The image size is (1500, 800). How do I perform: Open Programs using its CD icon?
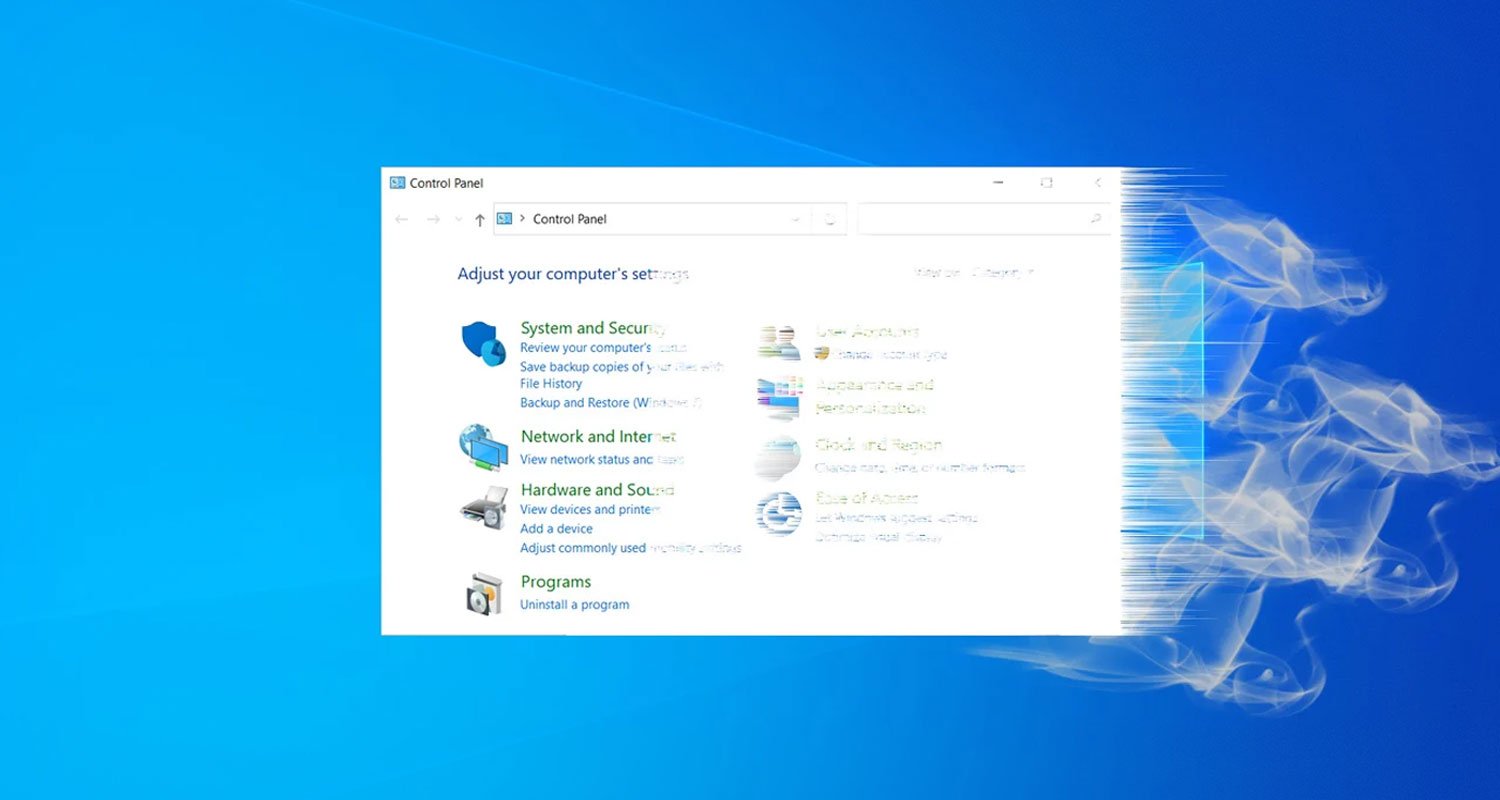point(483,594)
